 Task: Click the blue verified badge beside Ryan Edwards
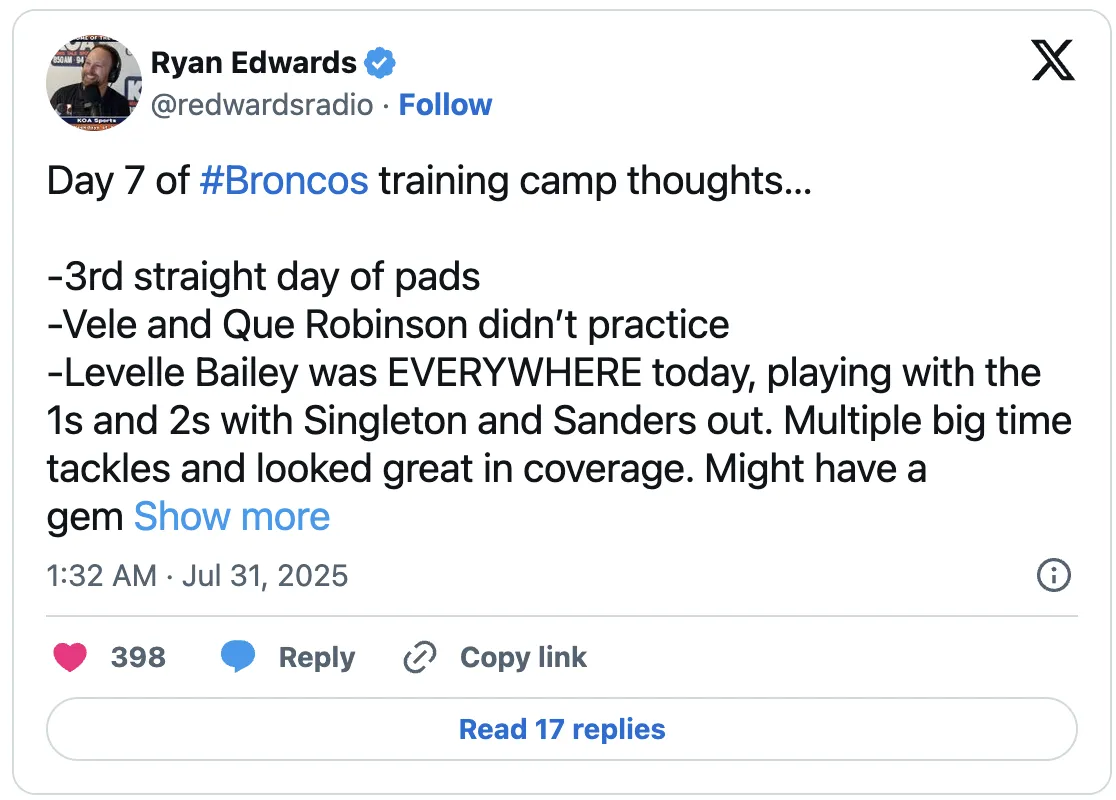point(380,63)
